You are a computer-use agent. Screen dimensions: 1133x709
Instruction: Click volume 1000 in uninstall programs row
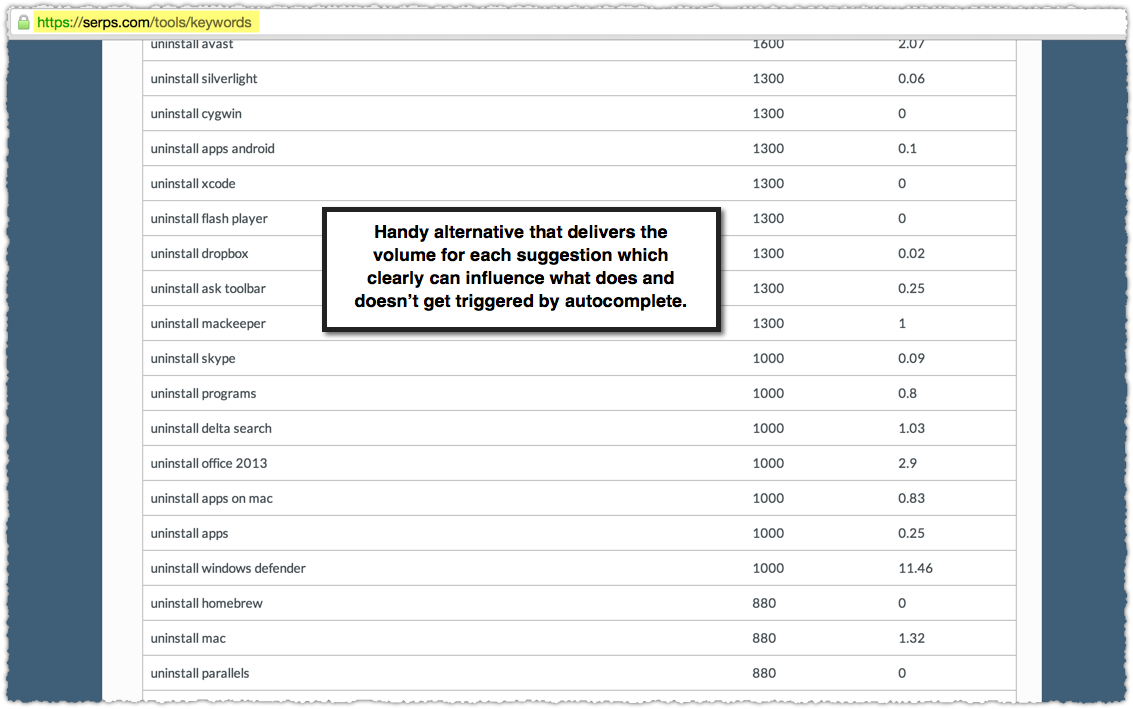pos(768,393)
